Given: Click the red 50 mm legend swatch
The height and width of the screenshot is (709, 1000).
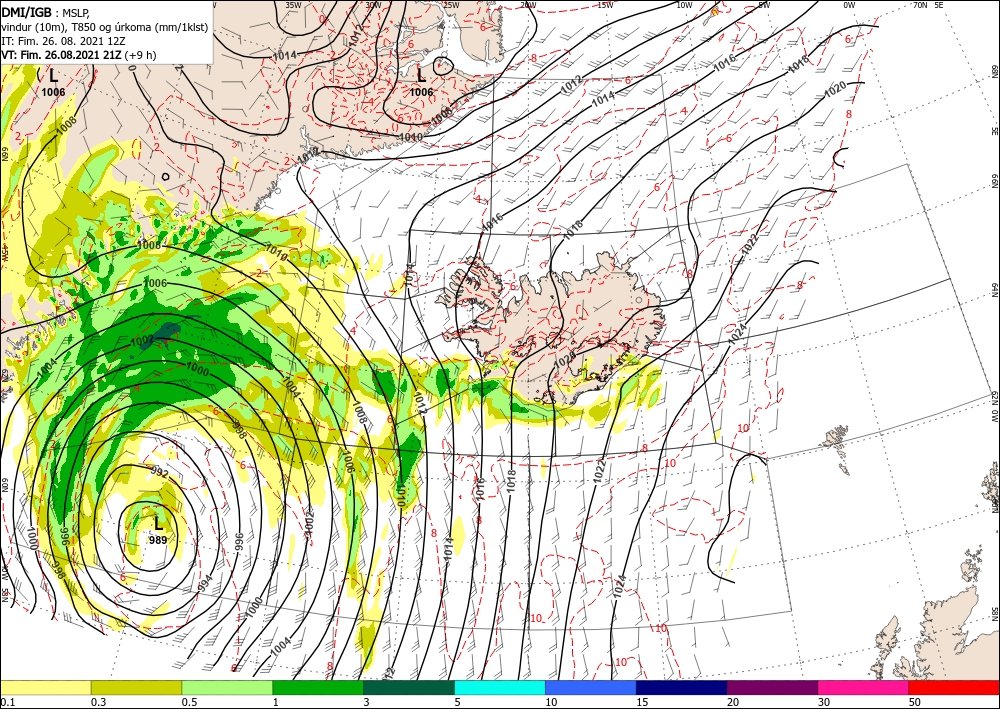Looking at the screenshot, I should coord(954,687).
